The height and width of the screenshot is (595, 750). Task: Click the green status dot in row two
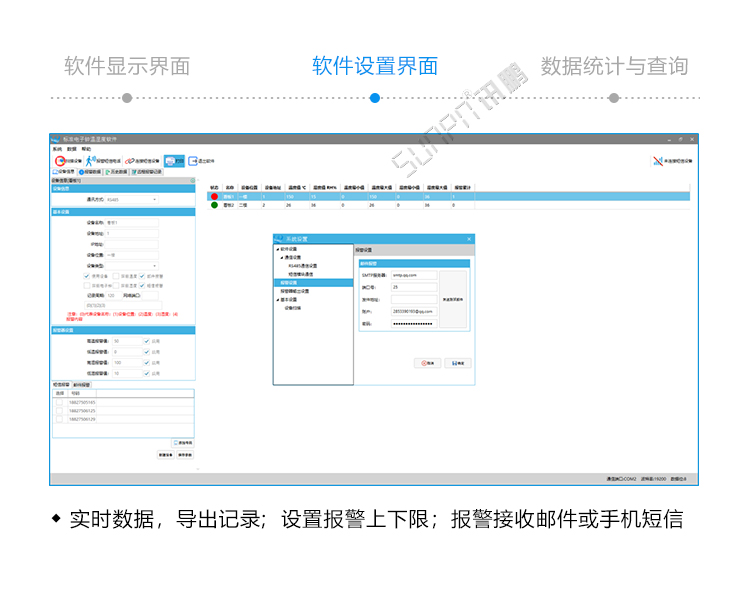214,205
